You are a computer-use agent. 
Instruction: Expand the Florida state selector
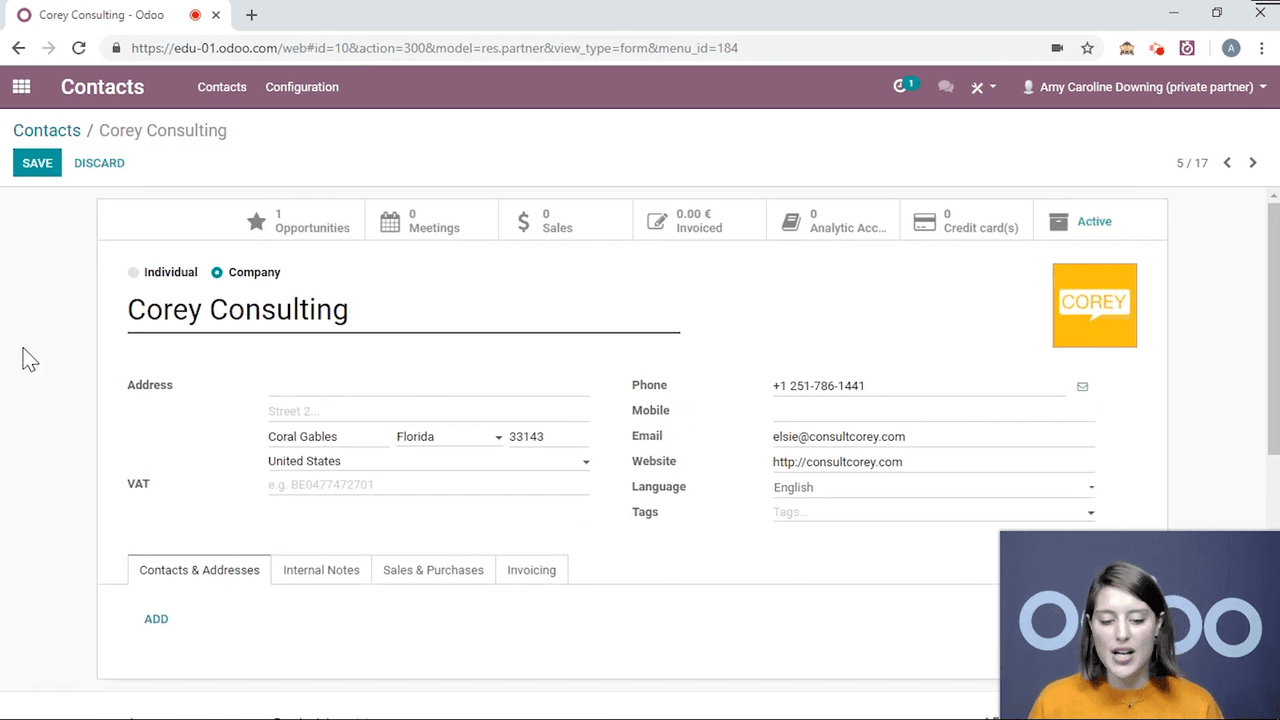pyautogui.click(x=498, y=436)
